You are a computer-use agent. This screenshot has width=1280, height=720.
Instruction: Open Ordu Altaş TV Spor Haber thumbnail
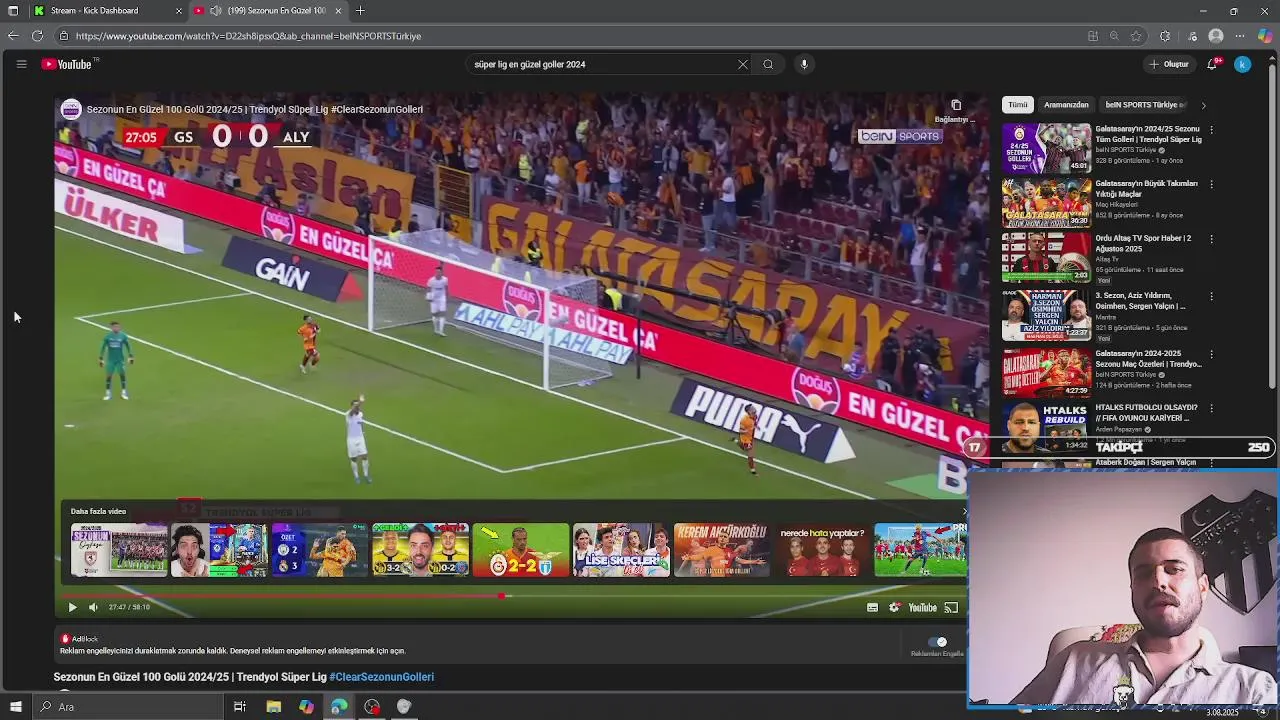pyautogui.click(x=1047, y=258)
